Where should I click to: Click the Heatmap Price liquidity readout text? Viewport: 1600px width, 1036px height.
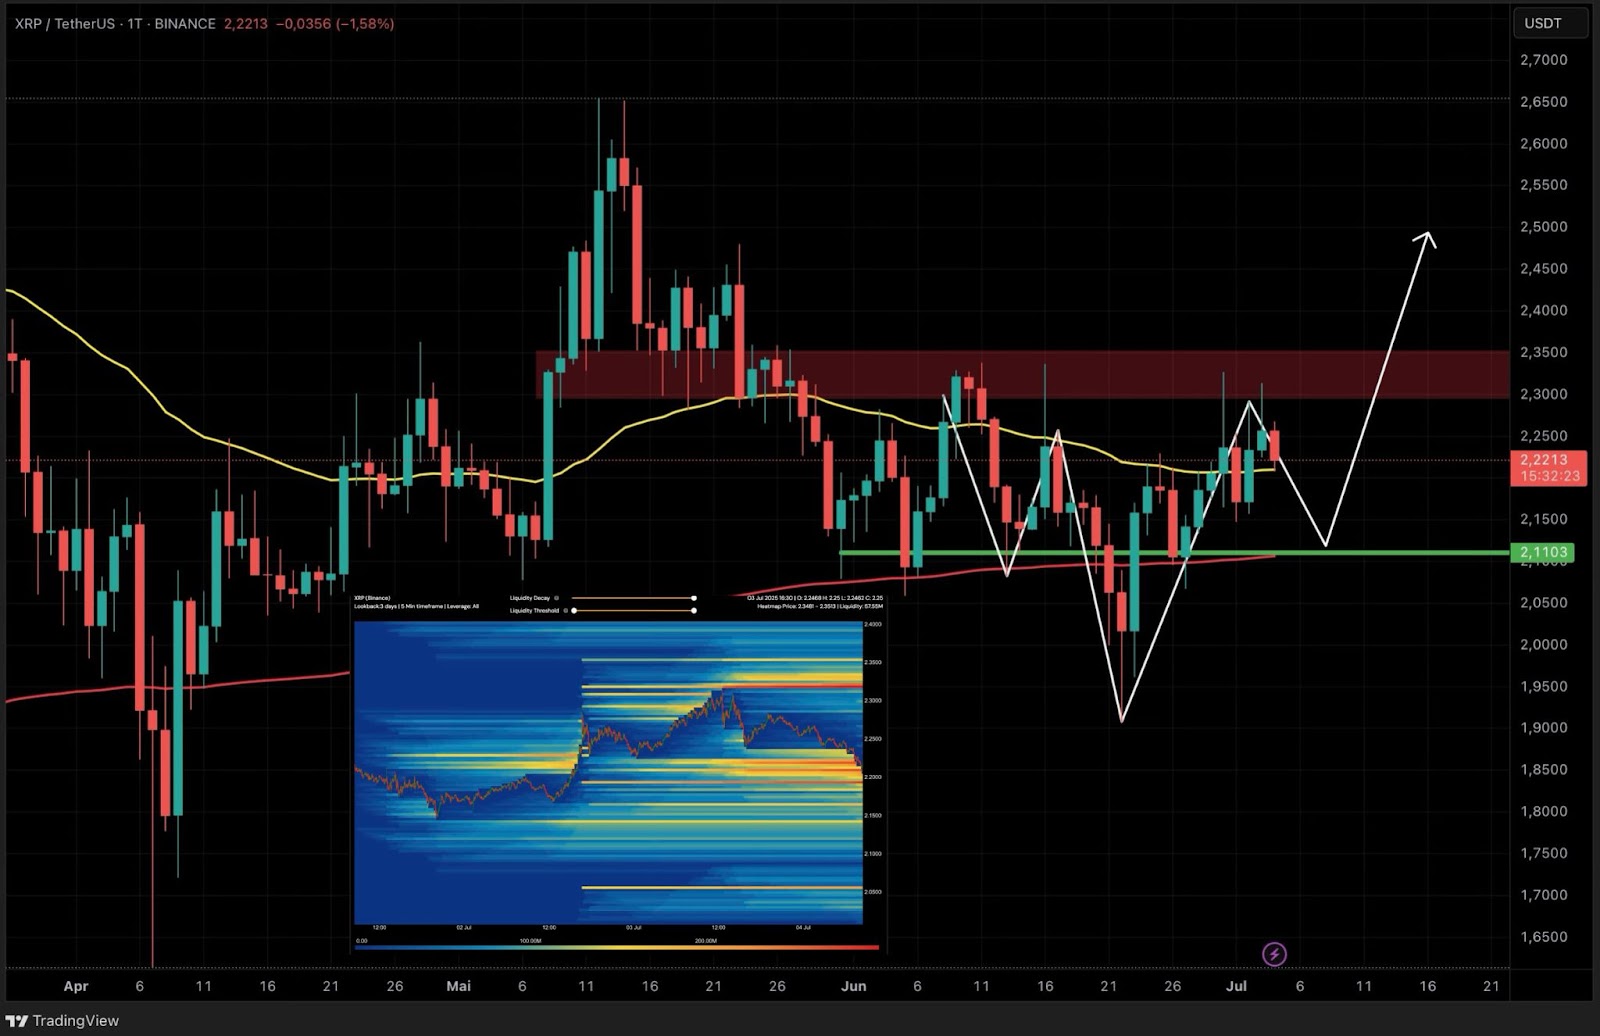(x=820, y=606)
